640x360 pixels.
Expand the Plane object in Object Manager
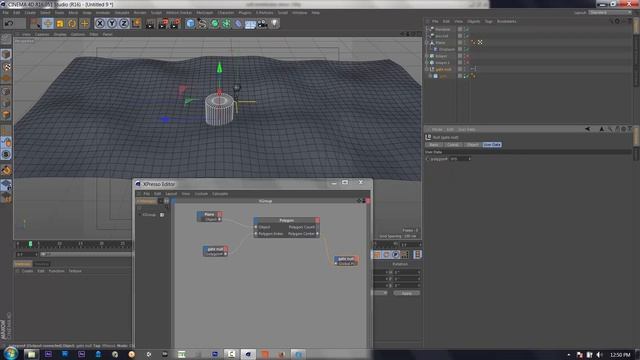[427, 42]
